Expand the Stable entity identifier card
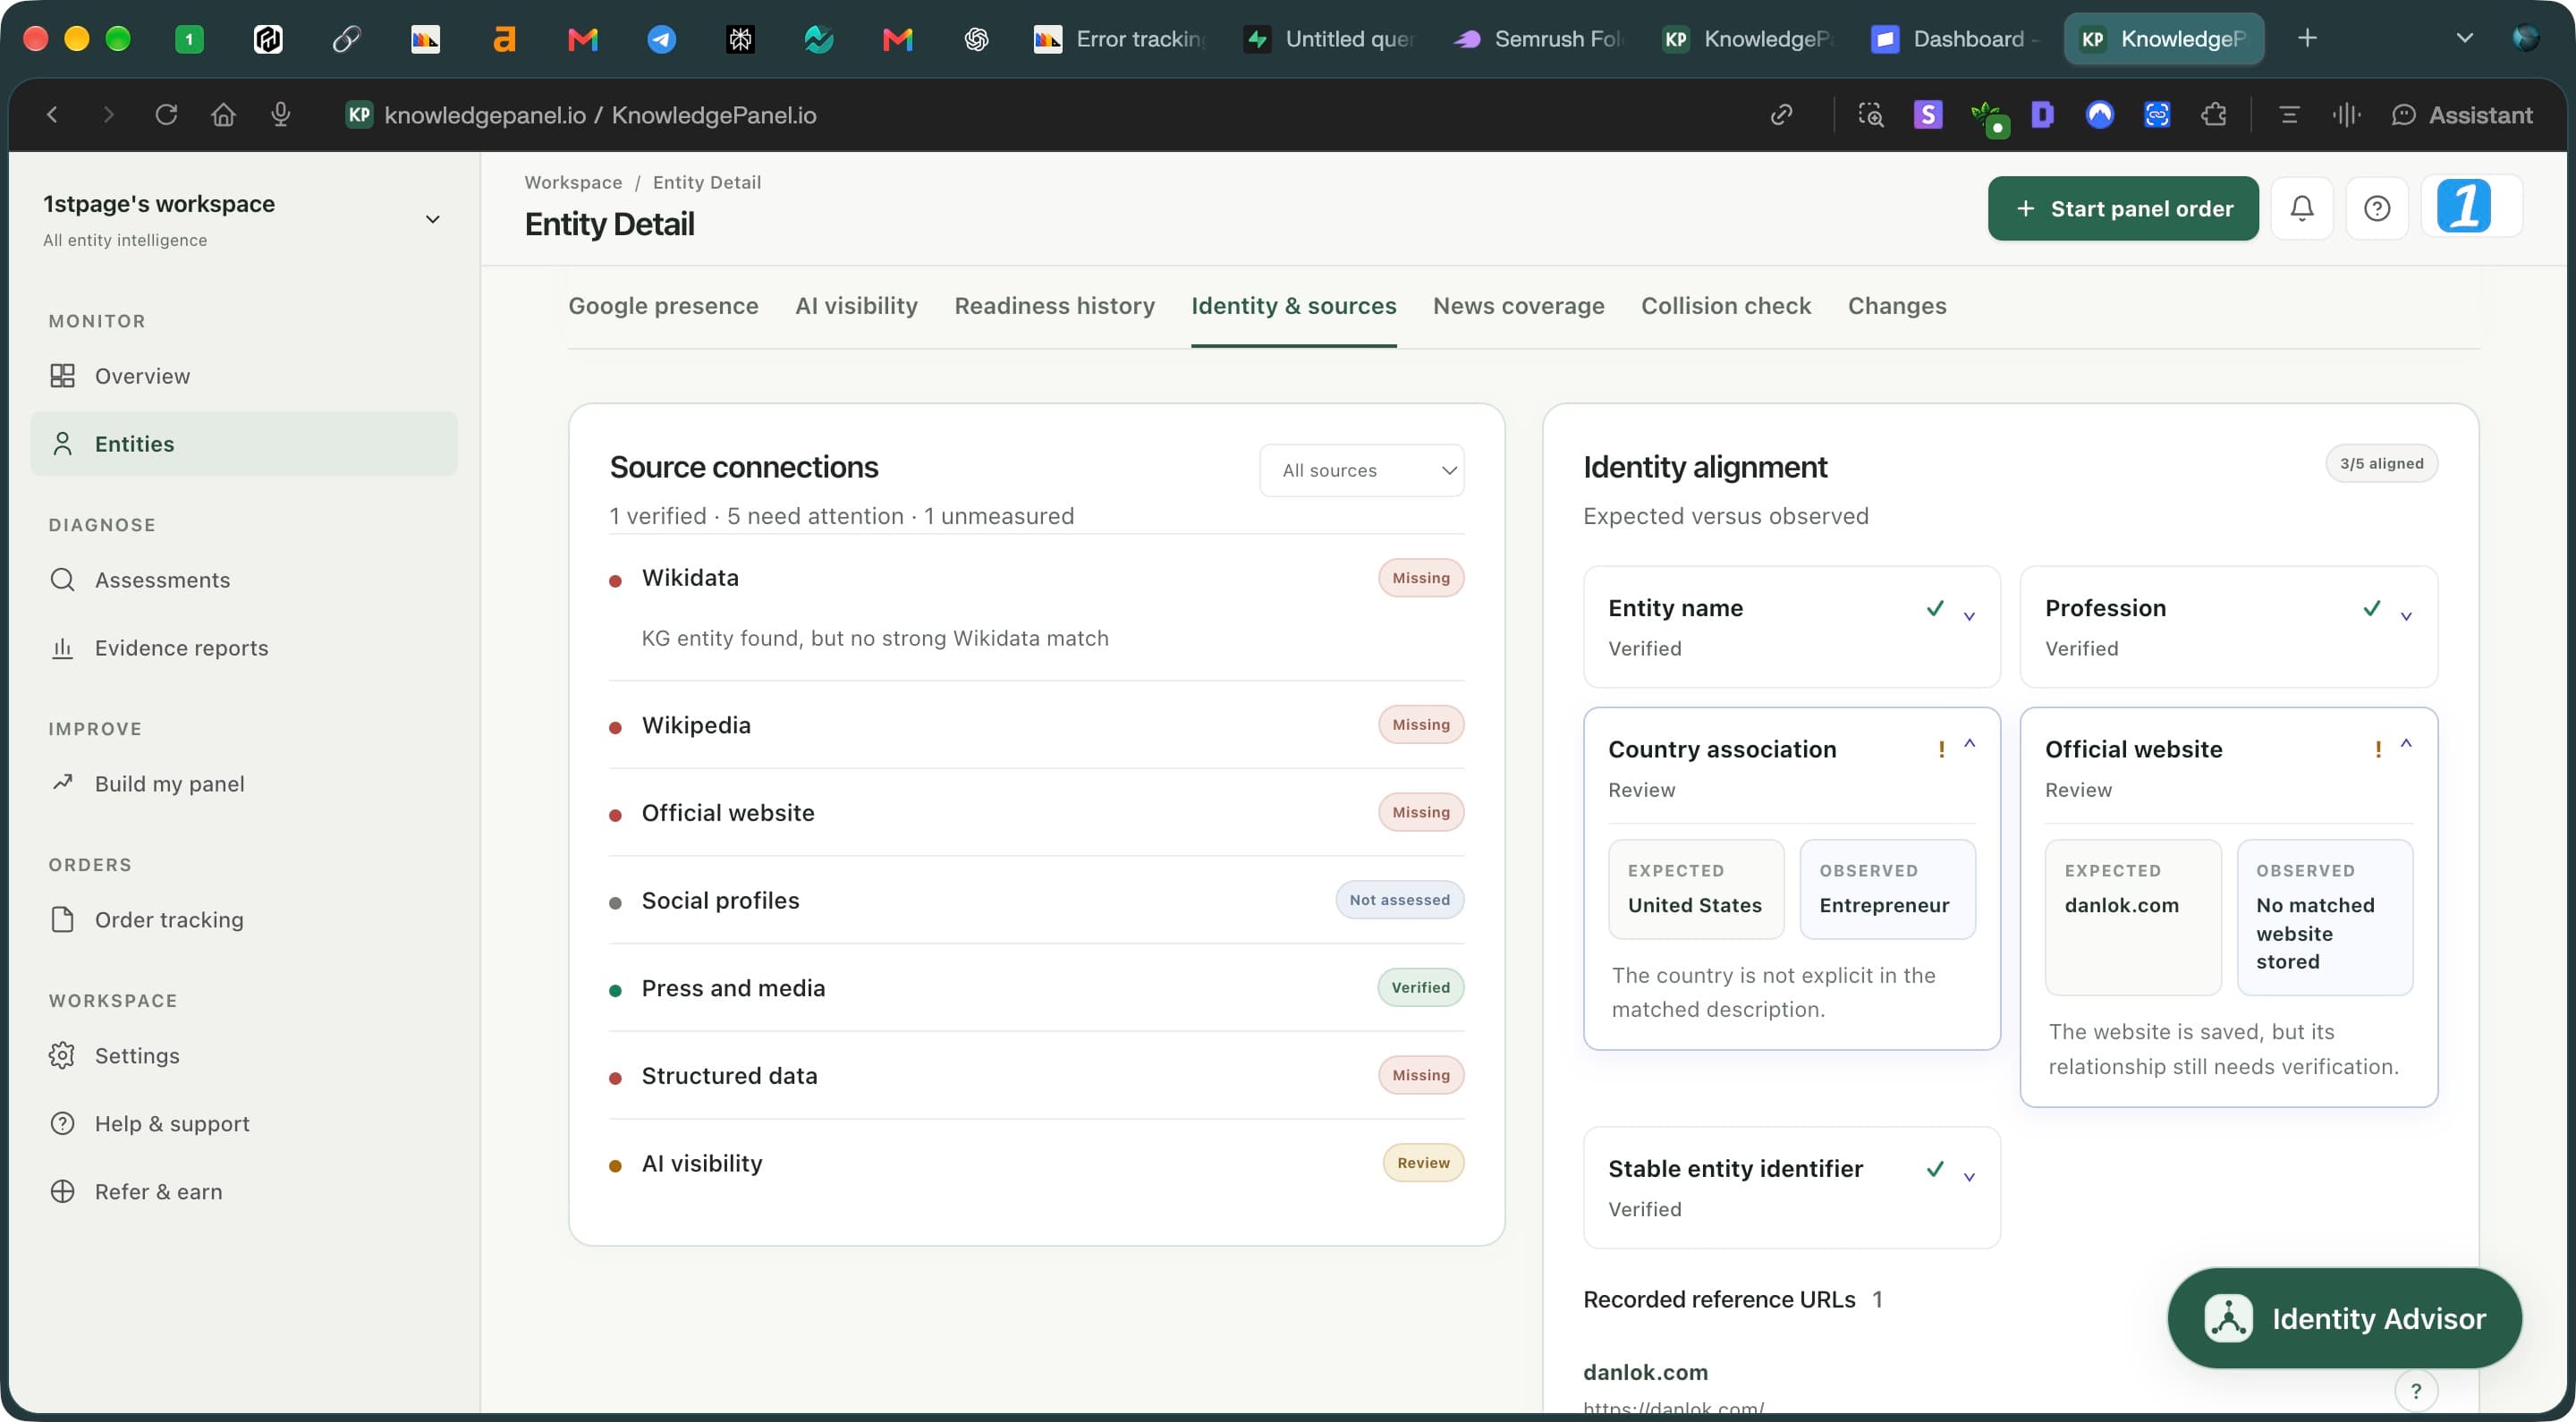The width and height of the screenshot is (2576, 1422). point(1969,1177)
